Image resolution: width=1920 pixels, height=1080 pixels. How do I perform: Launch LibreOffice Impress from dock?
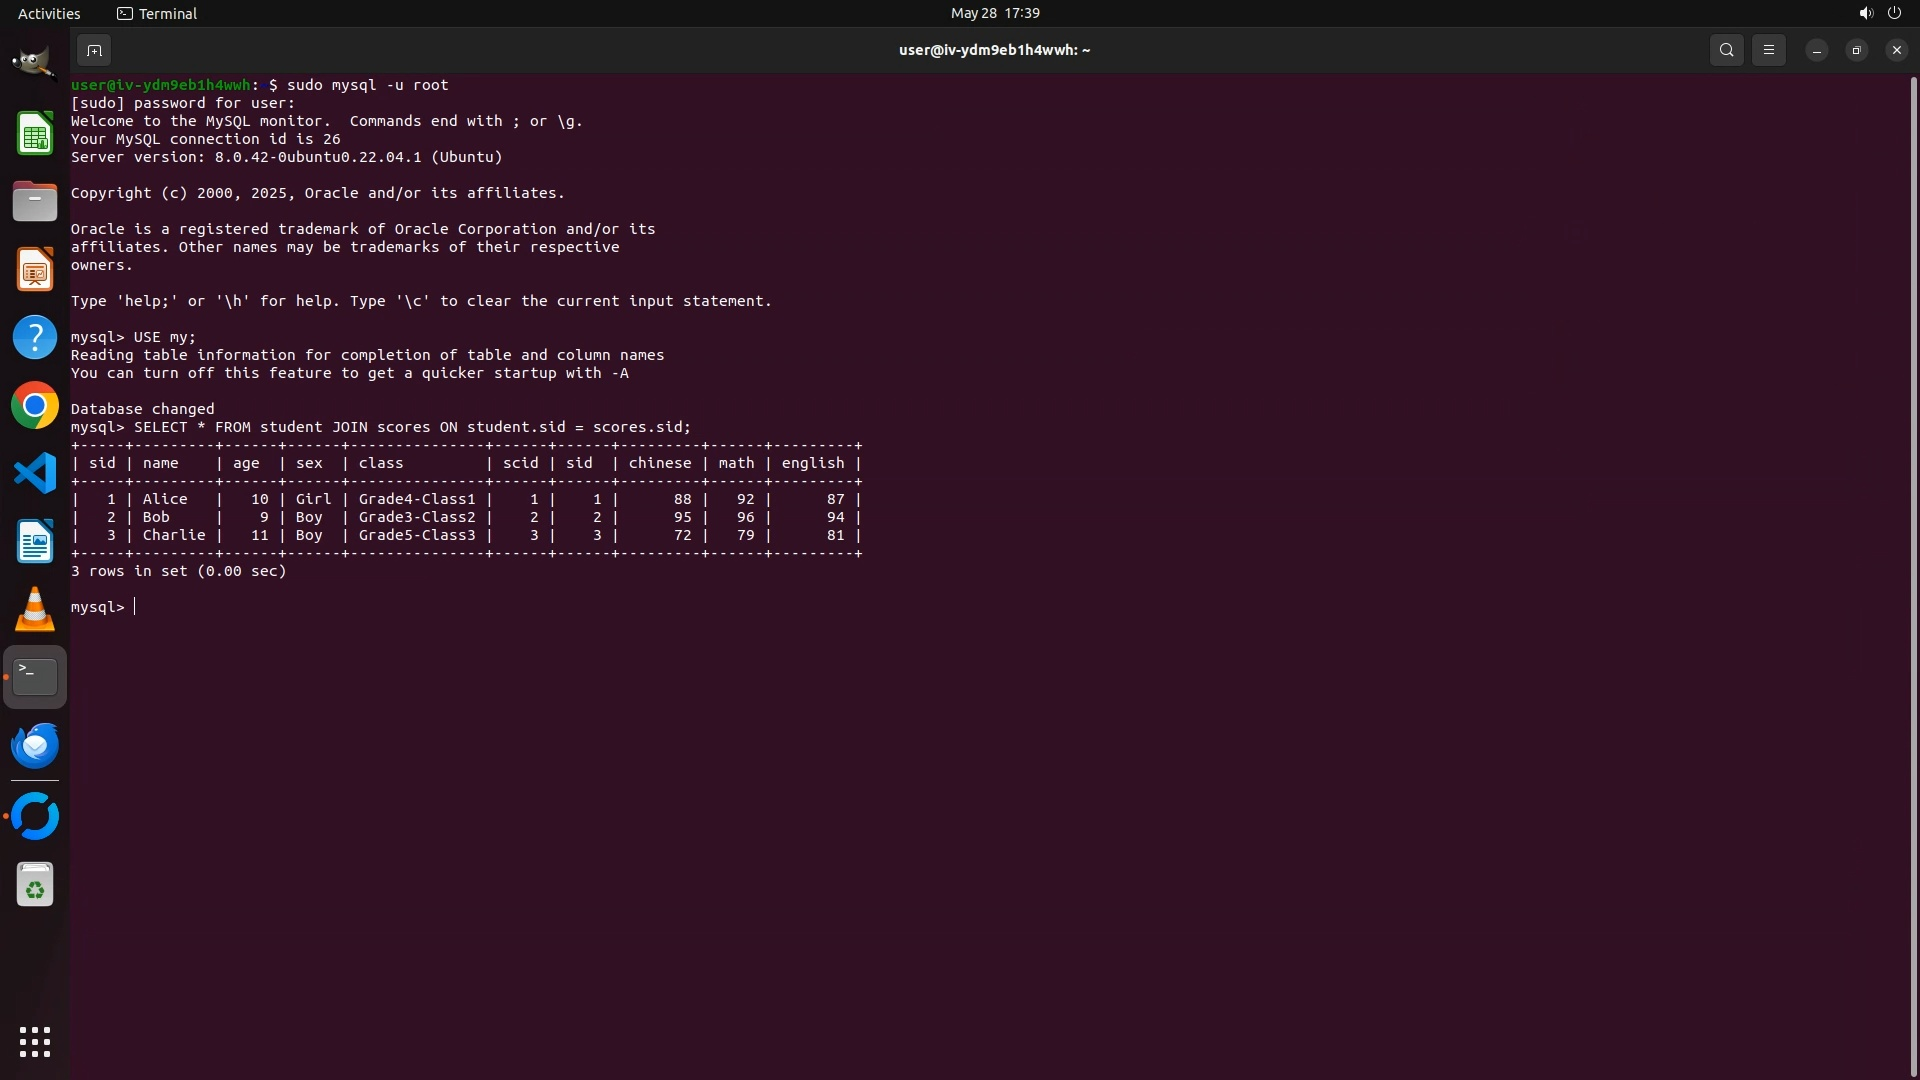(34, 270)
